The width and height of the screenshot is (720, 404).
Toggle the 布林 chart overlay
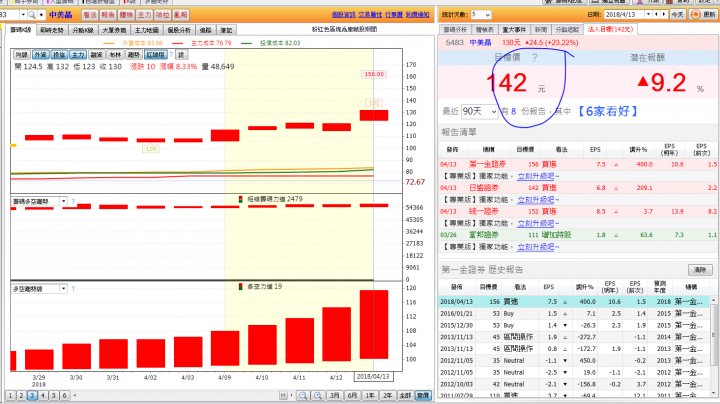tap(115, 55)
